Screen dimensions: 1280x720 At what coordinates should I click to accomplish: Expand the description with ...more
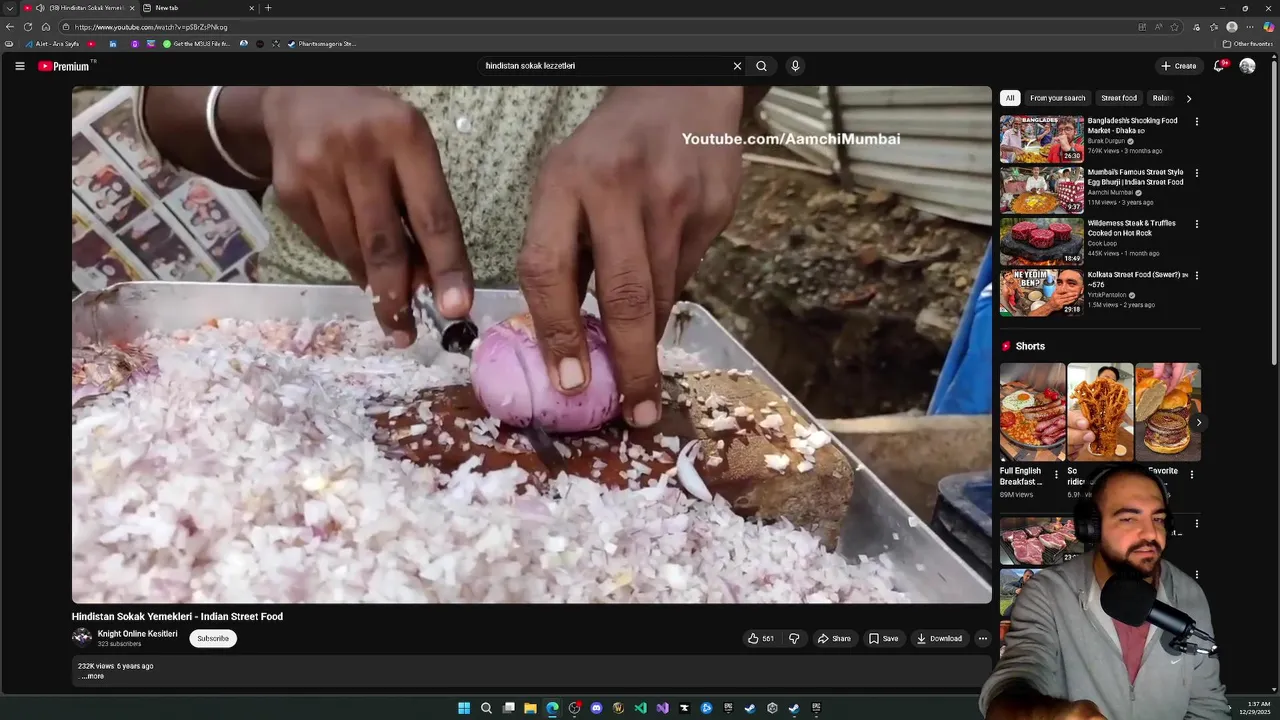[92, 676]
